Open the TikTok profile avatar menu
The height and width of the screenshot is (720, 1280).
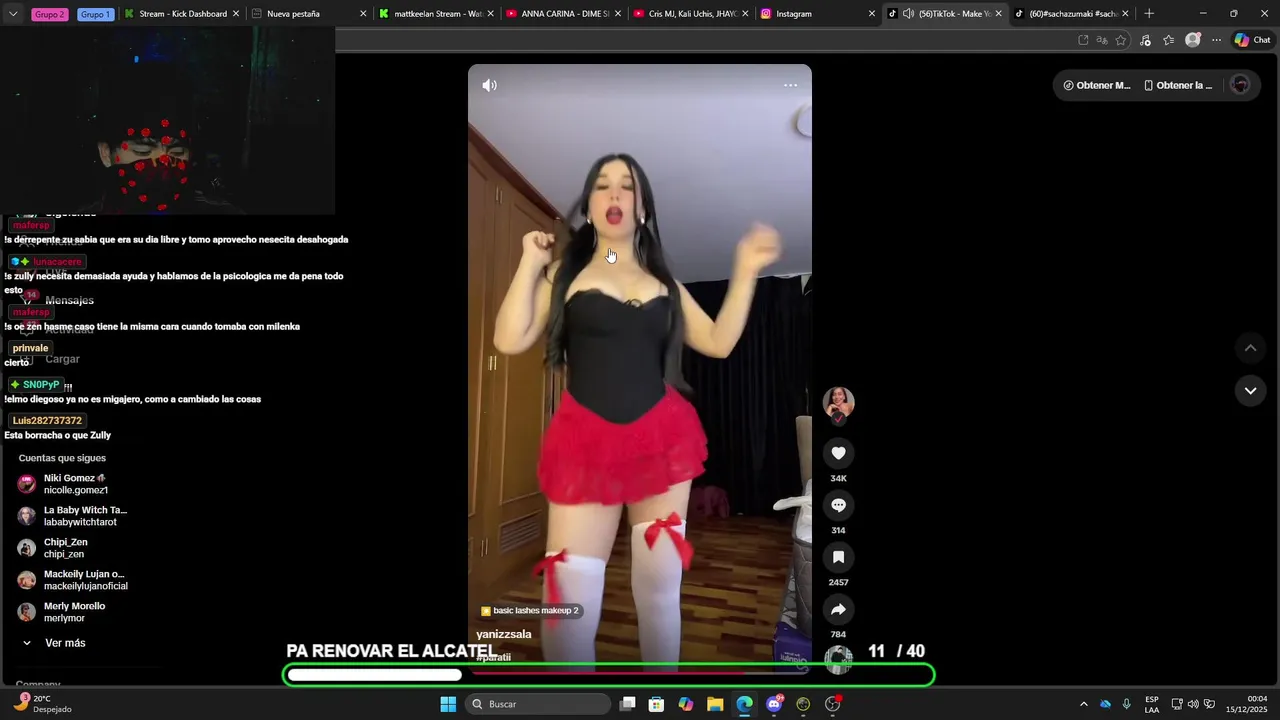tap(1240, 85)
